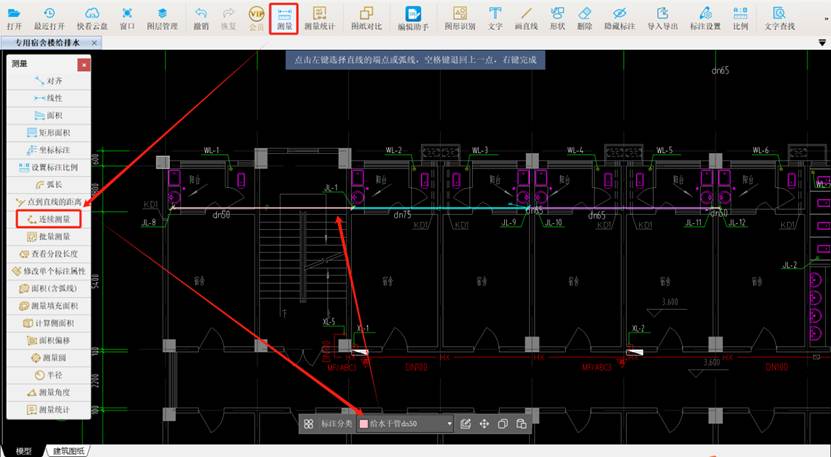This screenshot has width=831, height=457.
Task: Open the 最近打开 recent files icon
Action: pos(49,18)
